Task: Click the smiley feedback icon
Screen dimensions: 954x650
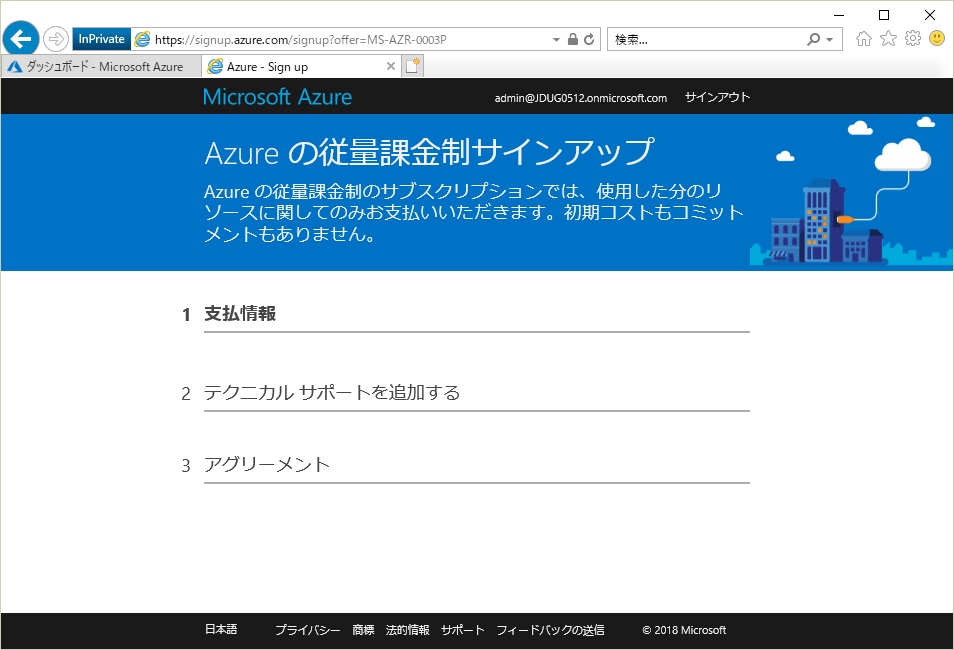Action: pyautogui.click(x=937, y=39)
